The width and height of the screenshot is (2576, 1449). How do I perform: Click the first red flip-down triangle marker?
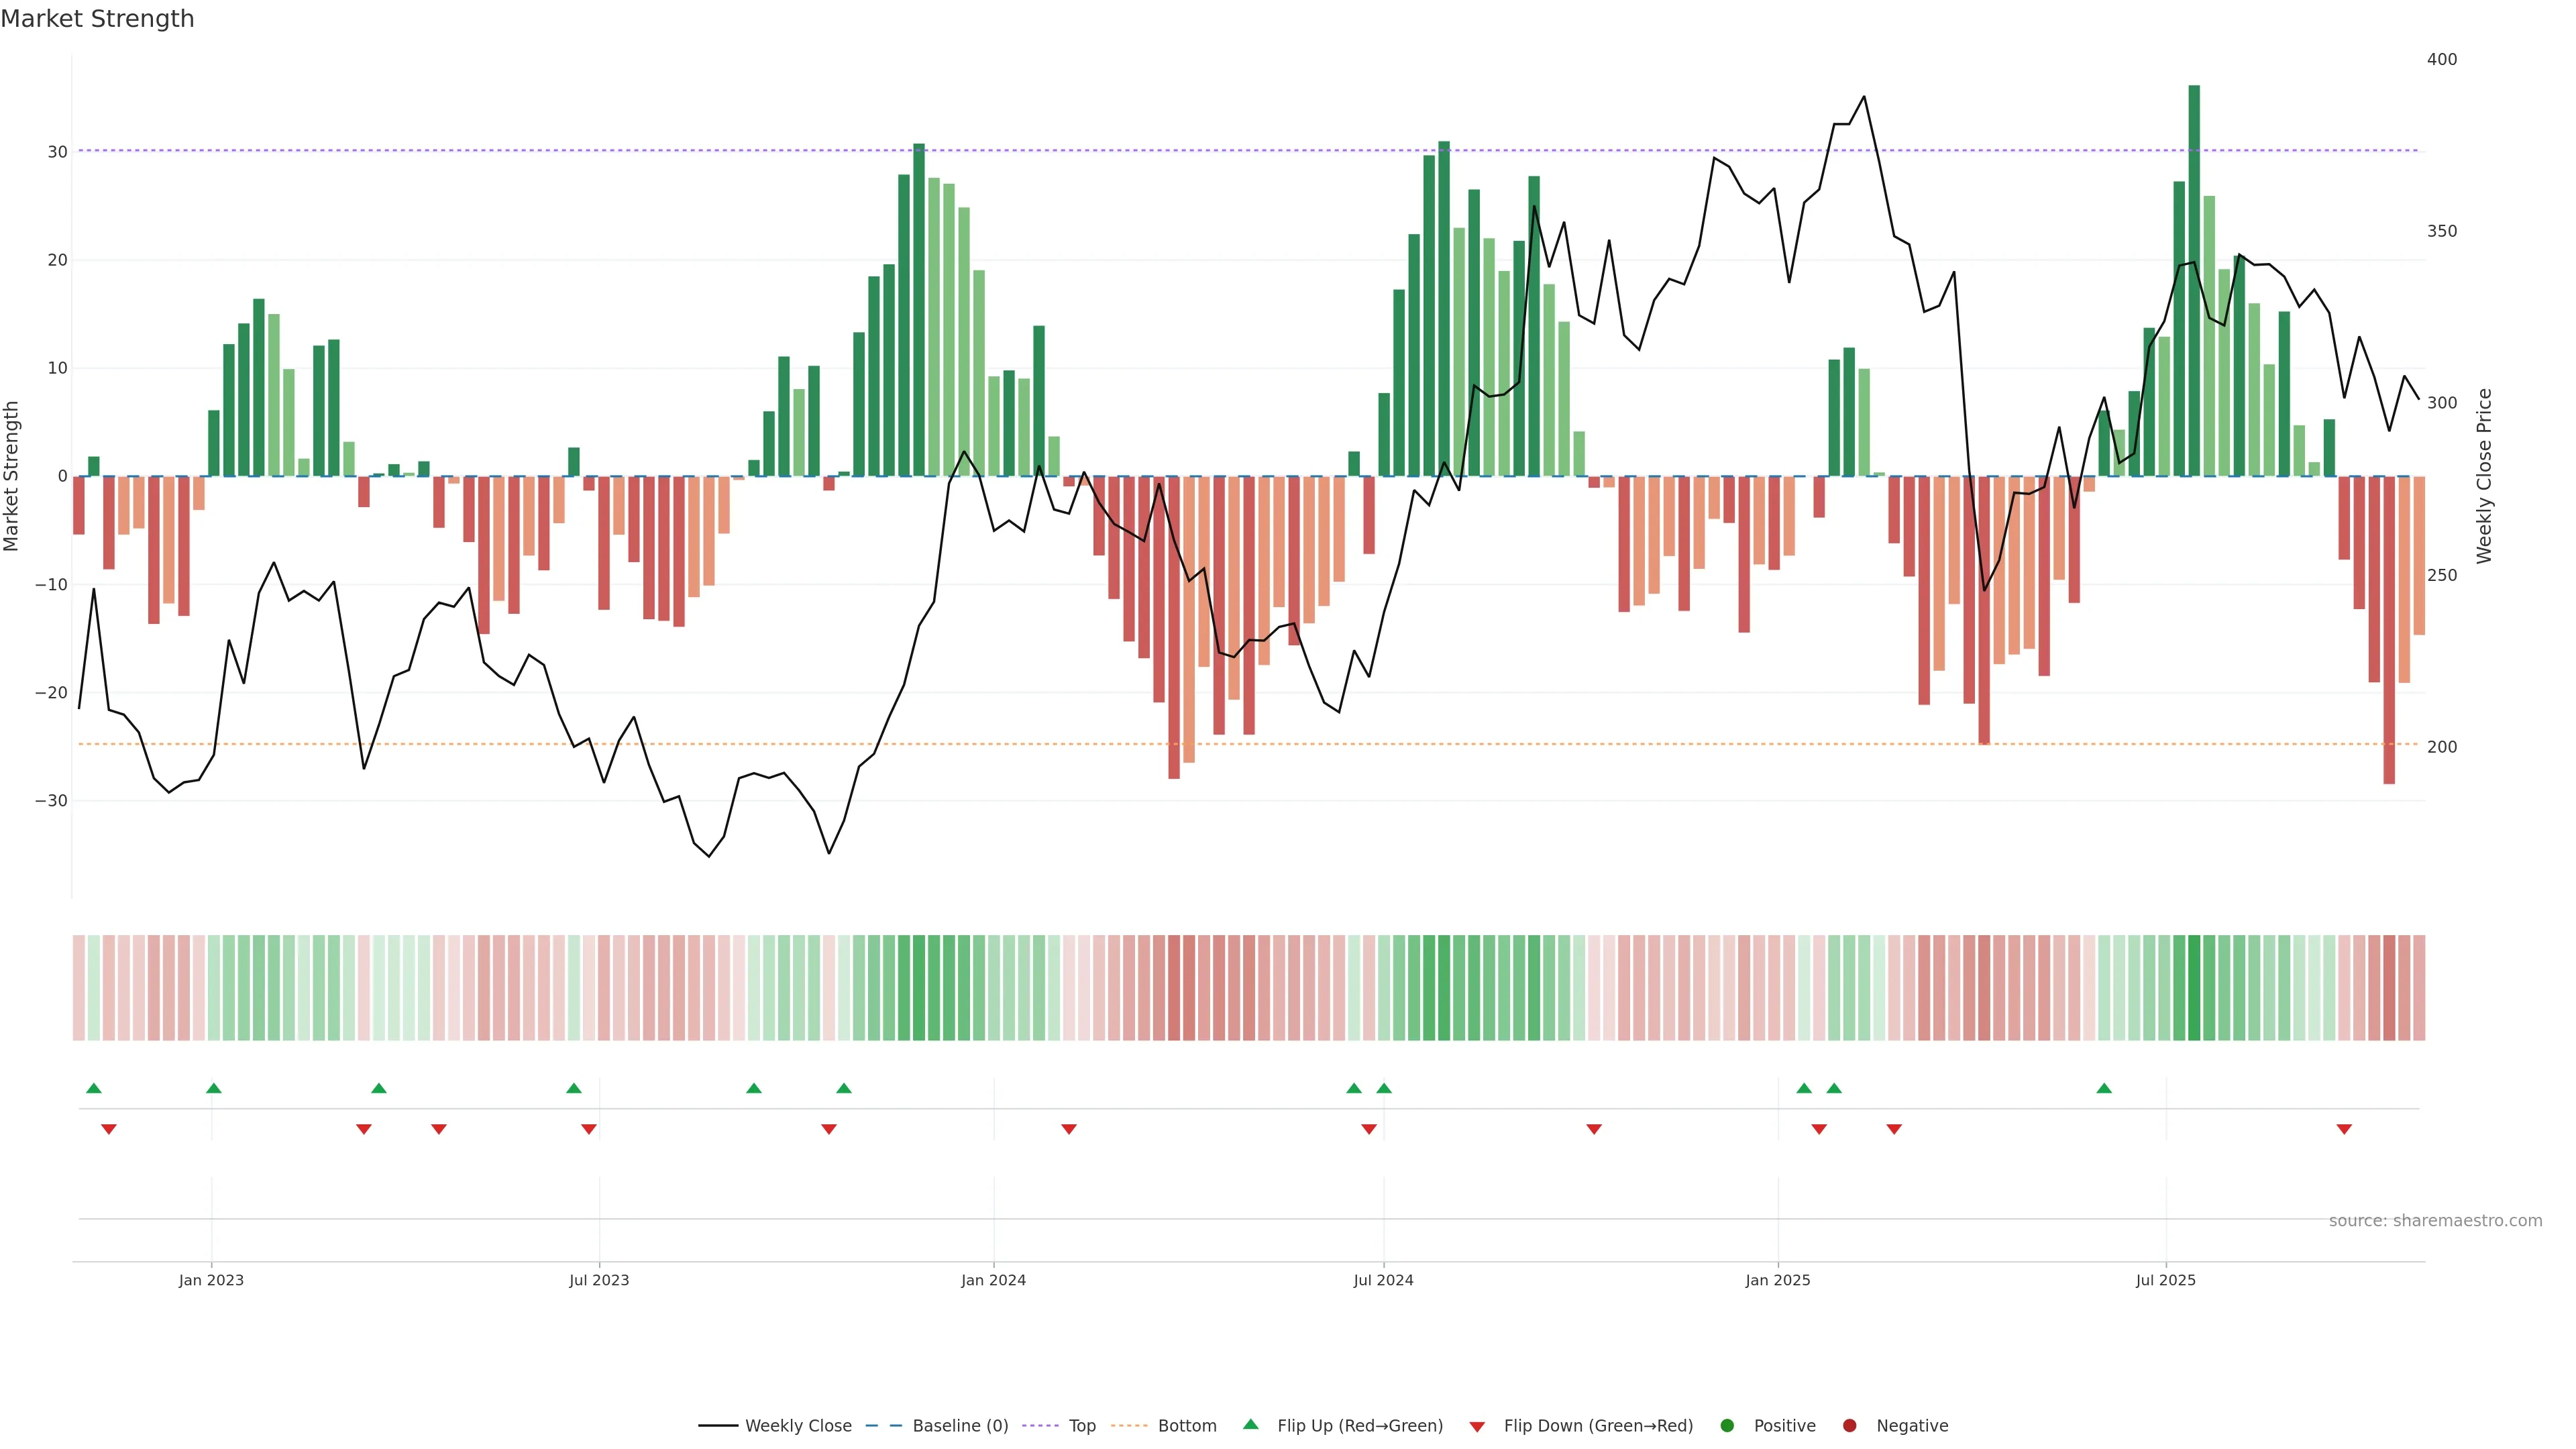(109, 1129)
